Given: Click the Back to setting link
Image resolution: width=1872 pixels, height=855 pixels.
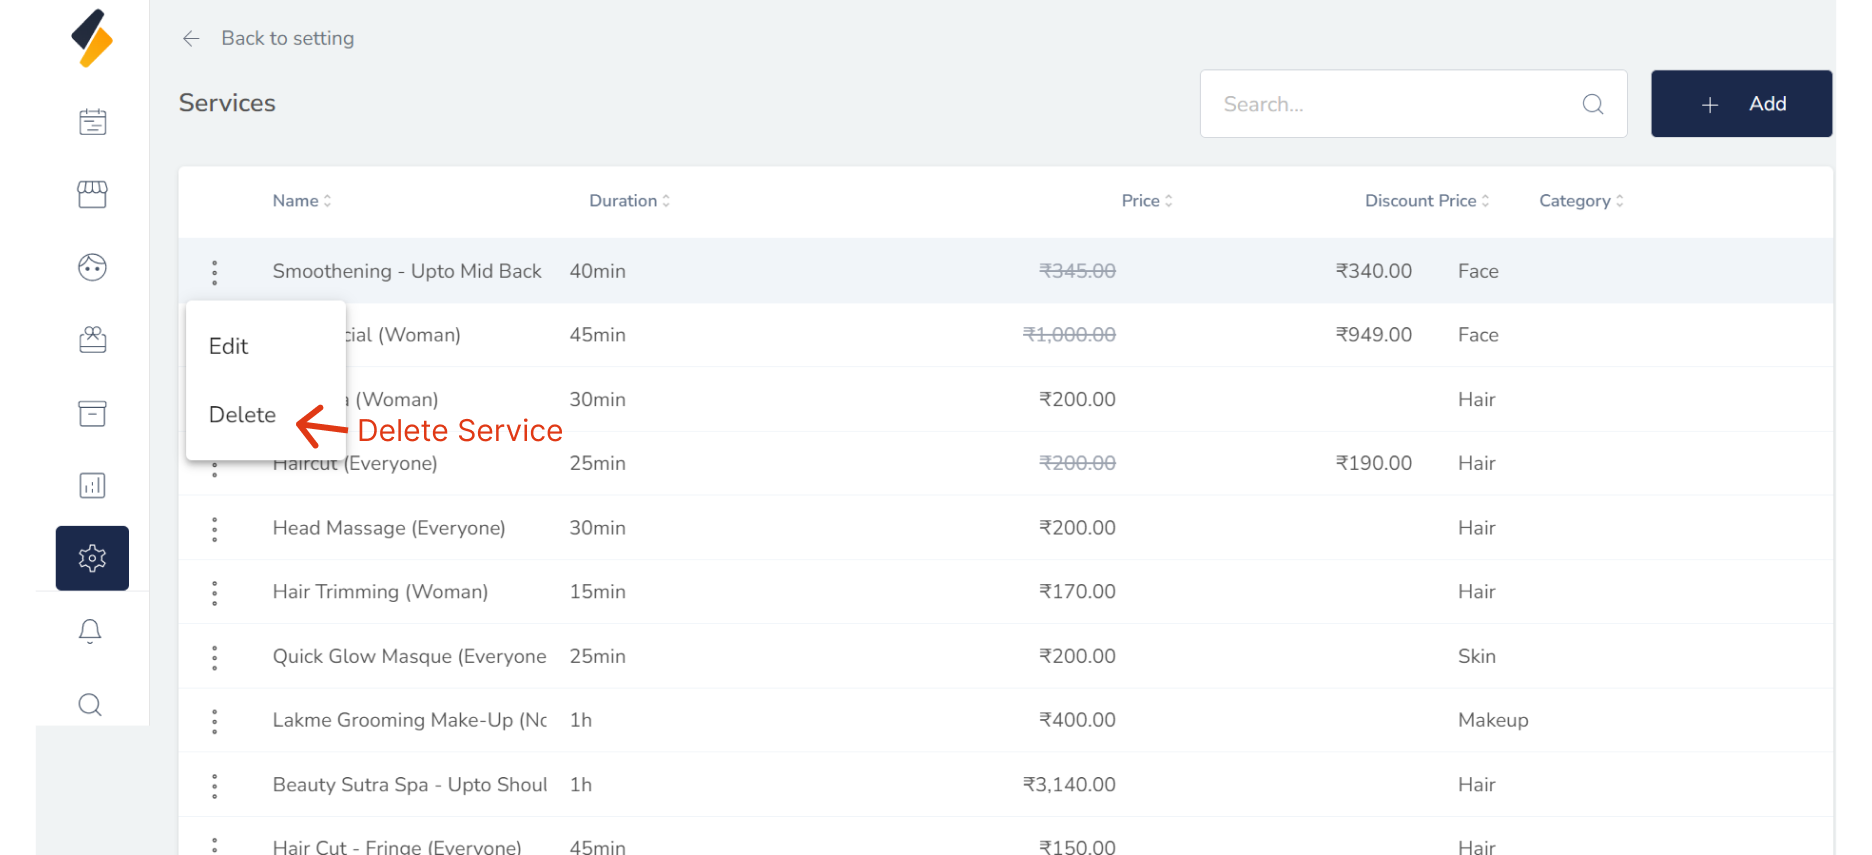Looking at the screenshot, I should 287,38.
